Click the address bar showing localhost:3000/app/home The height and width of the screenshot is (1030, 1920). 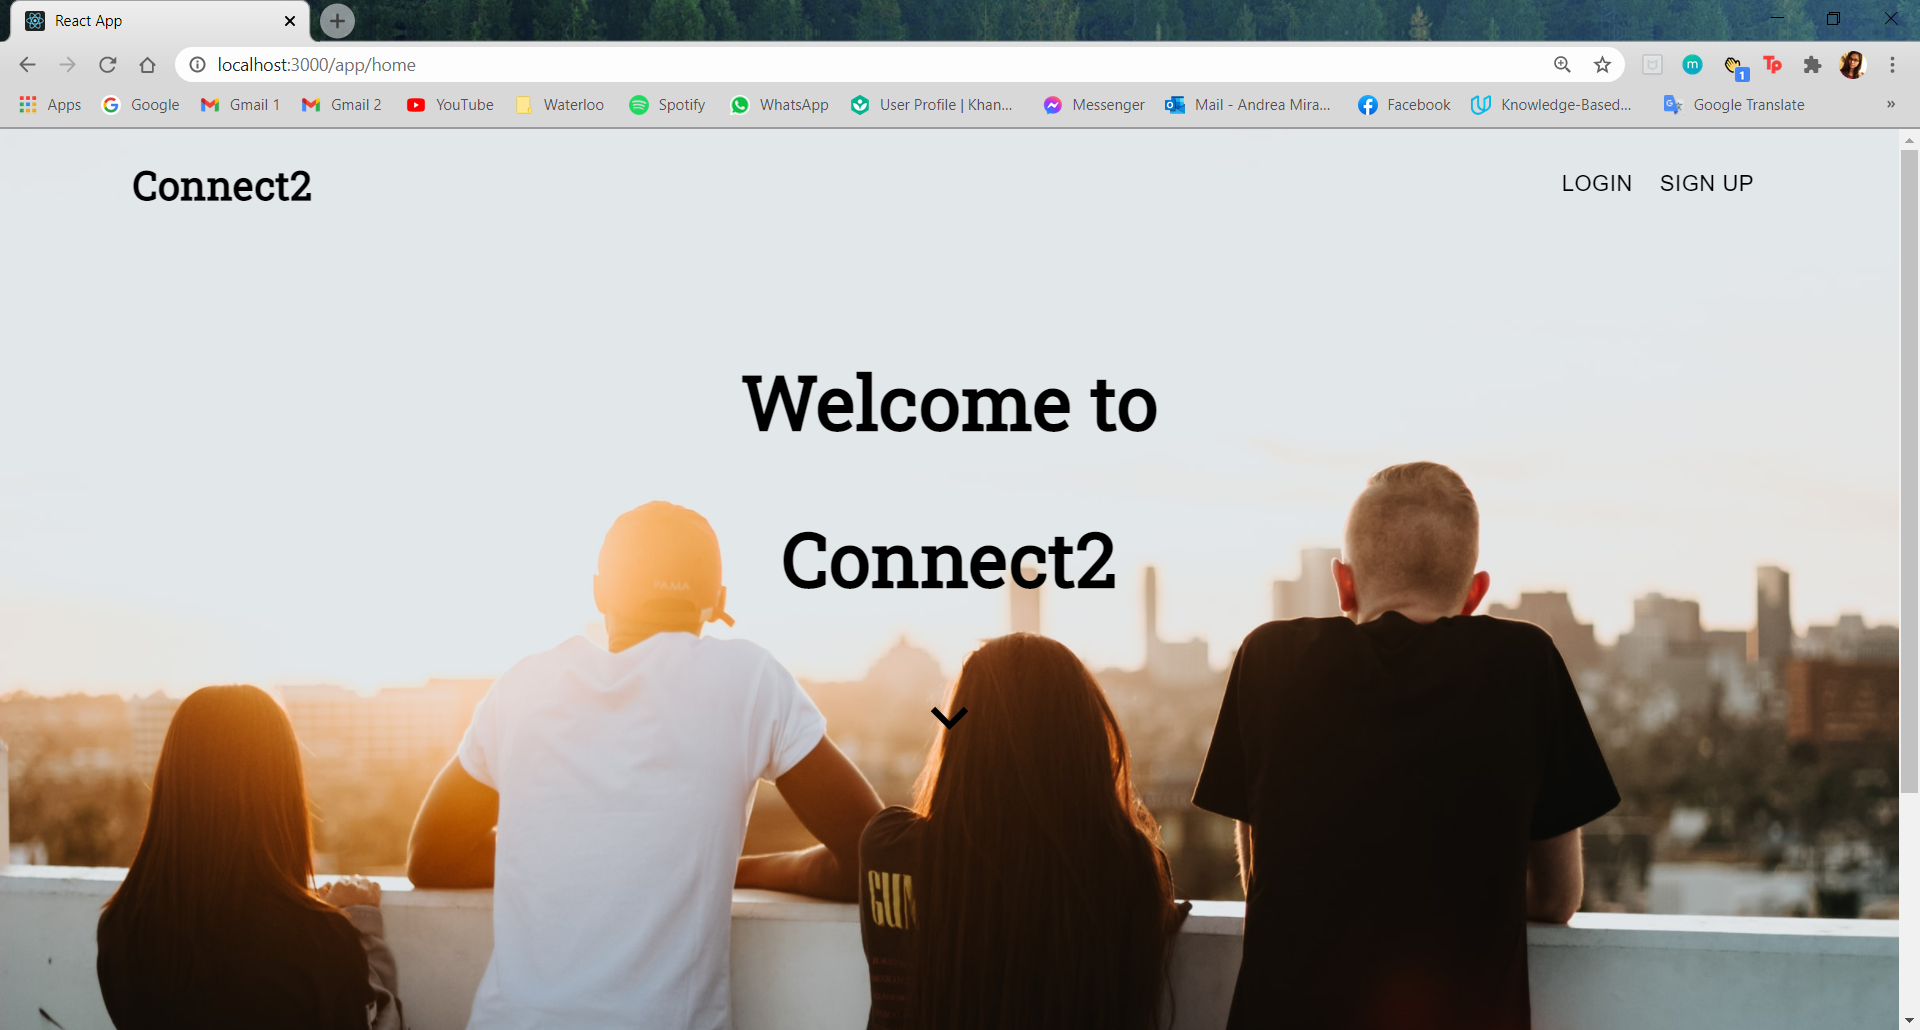[x=870, y=65]
